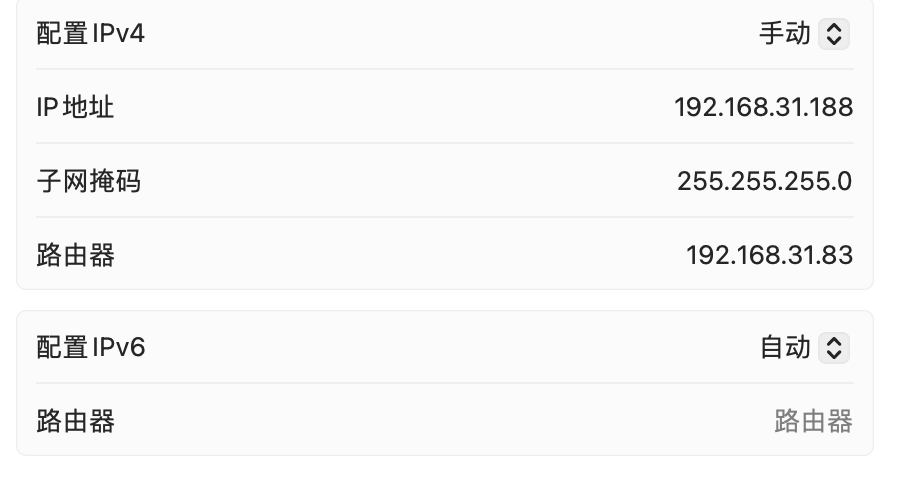908x498 pixels.
Task: Click the IP 地址 label
Action: [x=75, y=107]
